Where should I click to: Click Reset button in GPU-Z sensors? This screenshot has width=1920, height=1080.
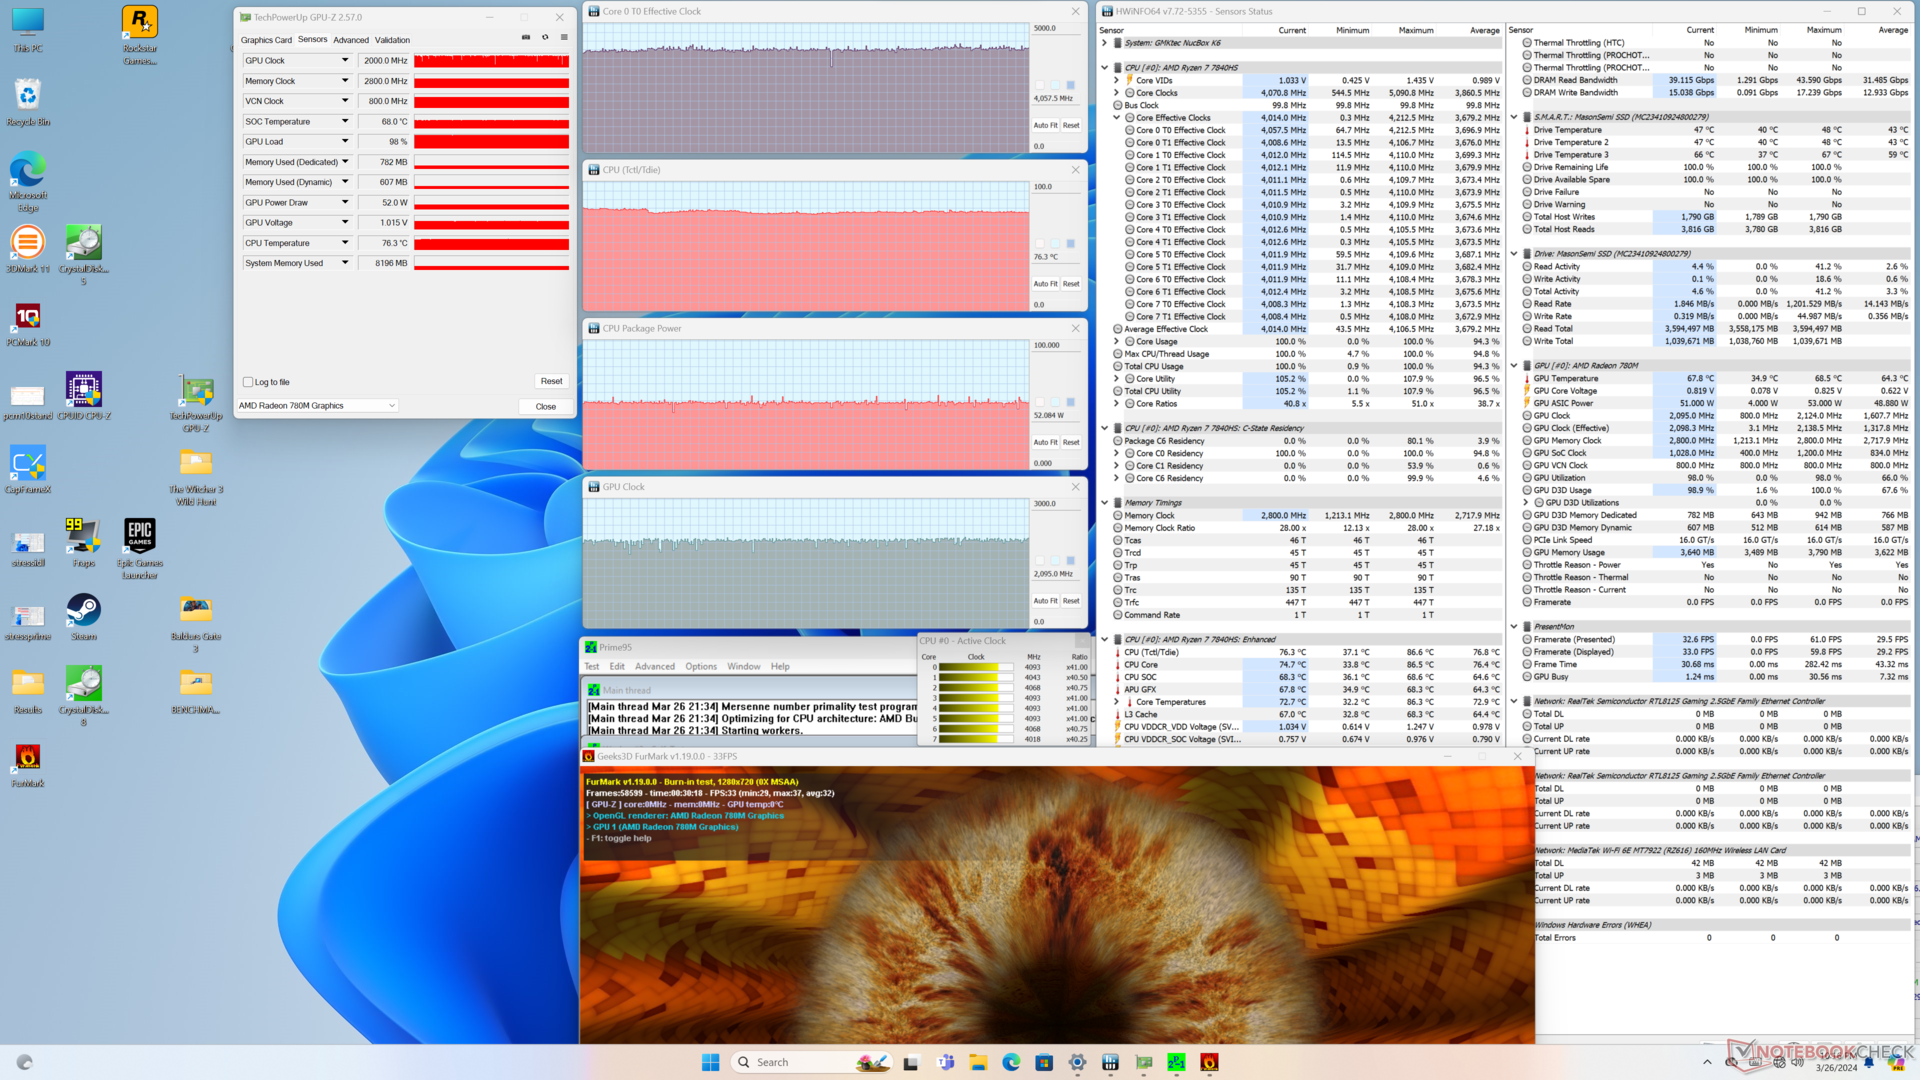pos(551,381)
